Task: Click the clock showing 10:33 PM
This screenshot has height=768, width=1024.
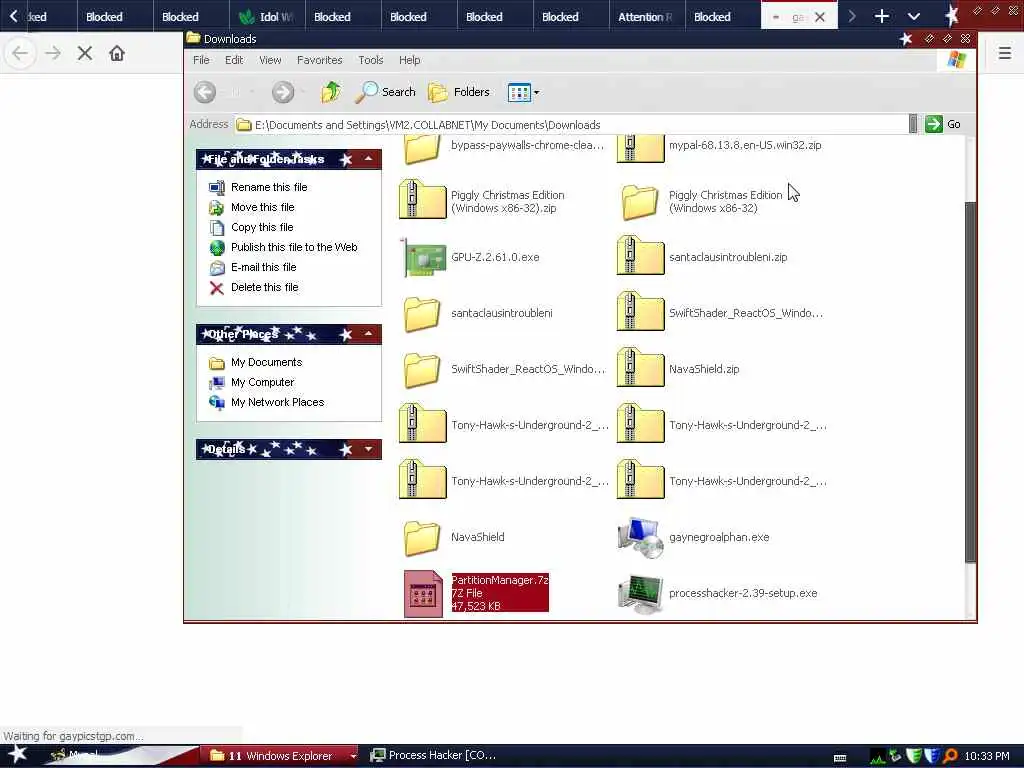Action: 987,756
